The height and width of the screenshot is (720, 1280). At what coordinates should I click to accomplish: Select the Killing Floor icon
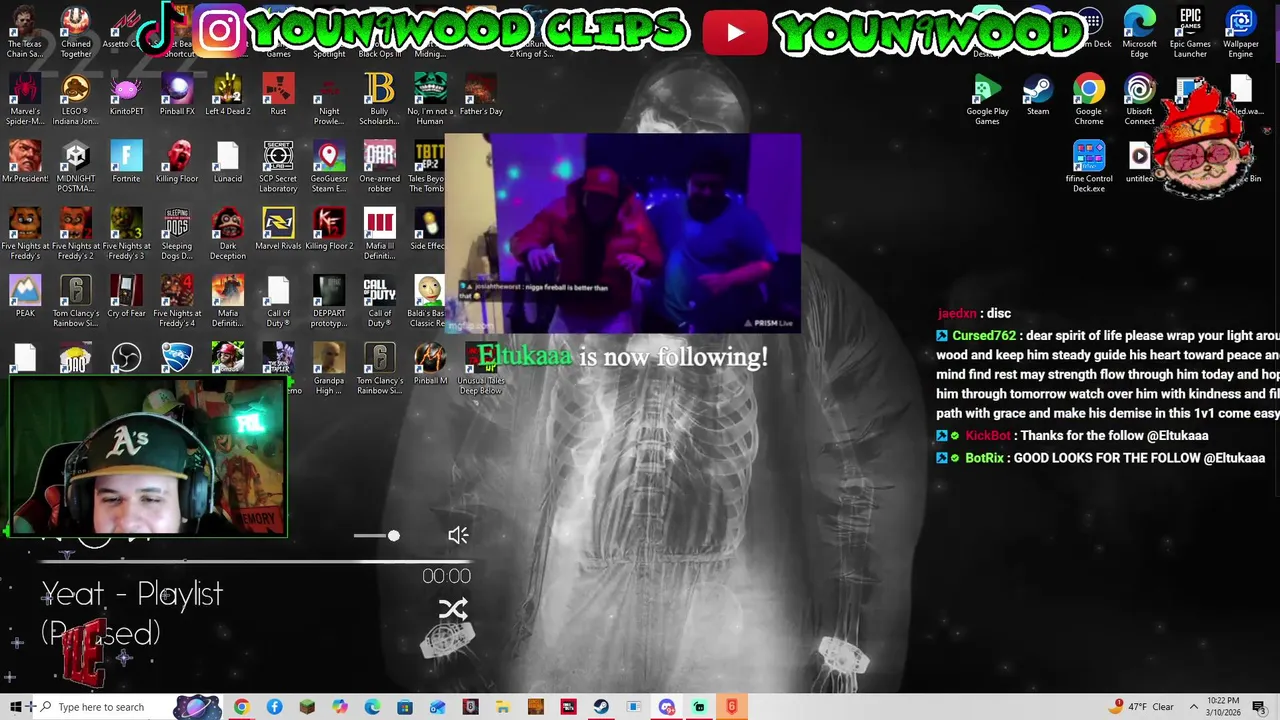click(177, 163)
